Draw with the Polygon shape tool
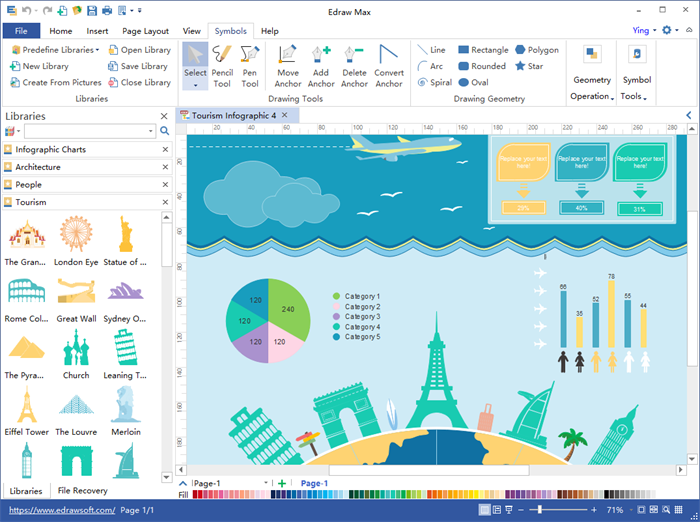The width and height of the screenshot is (700, 522). [x=536, y=50]
